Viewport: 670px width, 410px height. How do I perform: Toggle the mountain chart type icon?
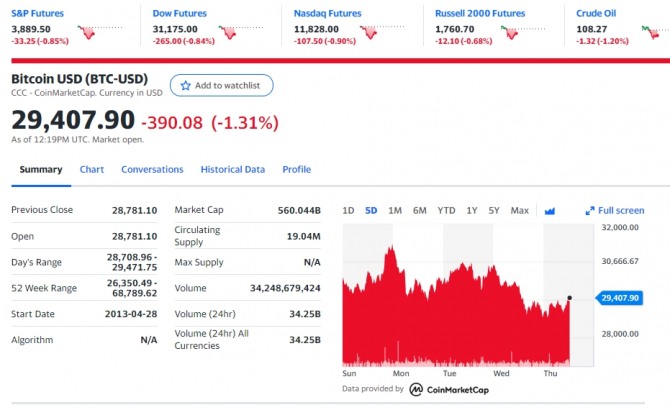(x=549, y=211)
